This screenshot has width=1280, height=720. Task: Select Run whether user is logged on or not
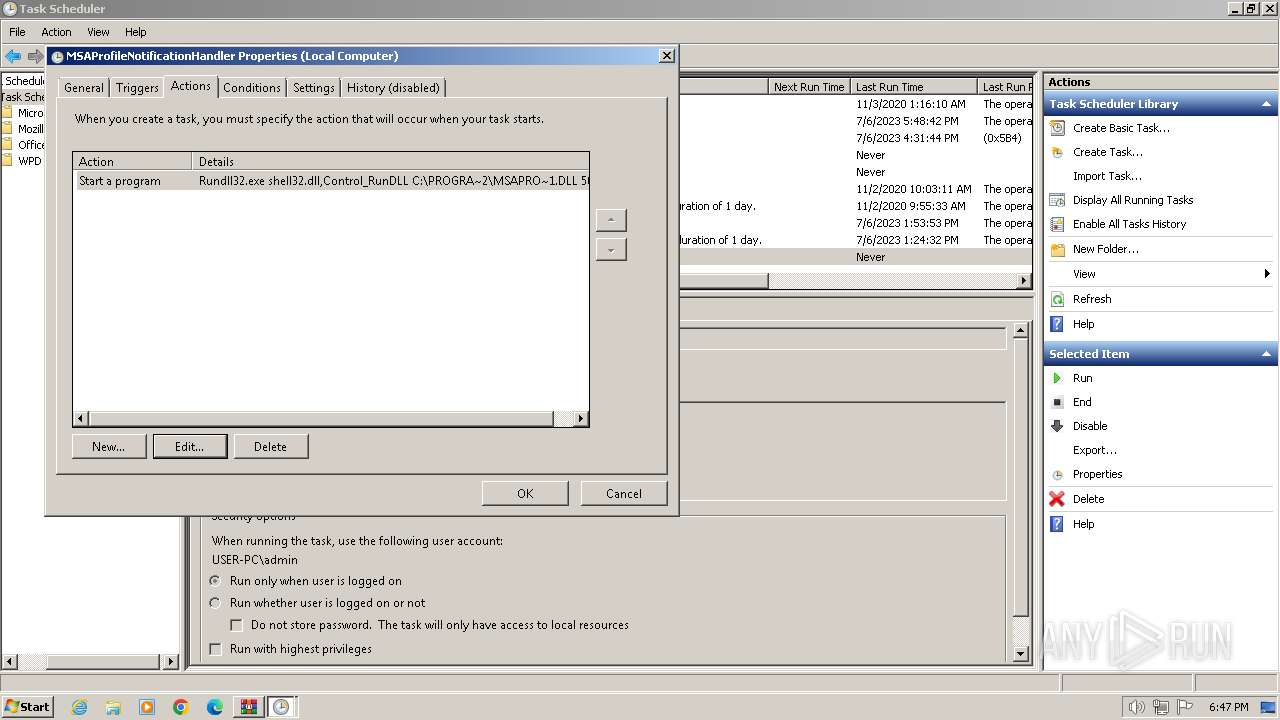click(x=215, y=603)
